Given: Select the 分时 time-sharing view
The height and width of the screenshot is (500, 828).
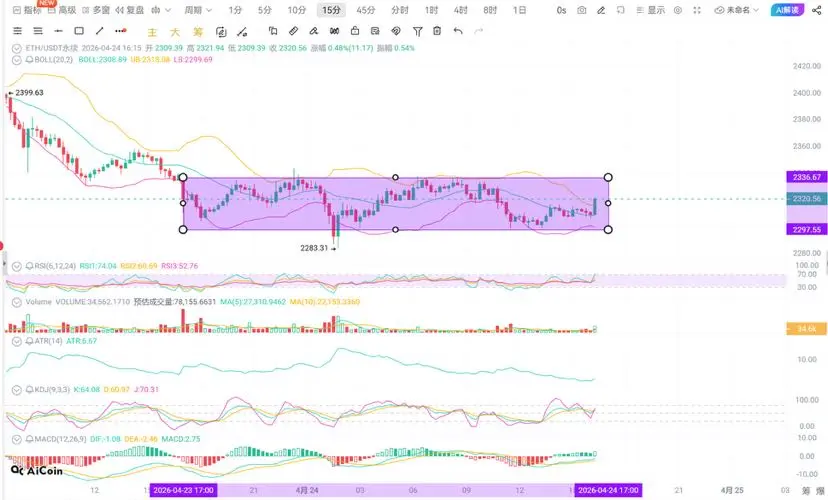Looking at the screenshot, I should click(x=400, y=10).
